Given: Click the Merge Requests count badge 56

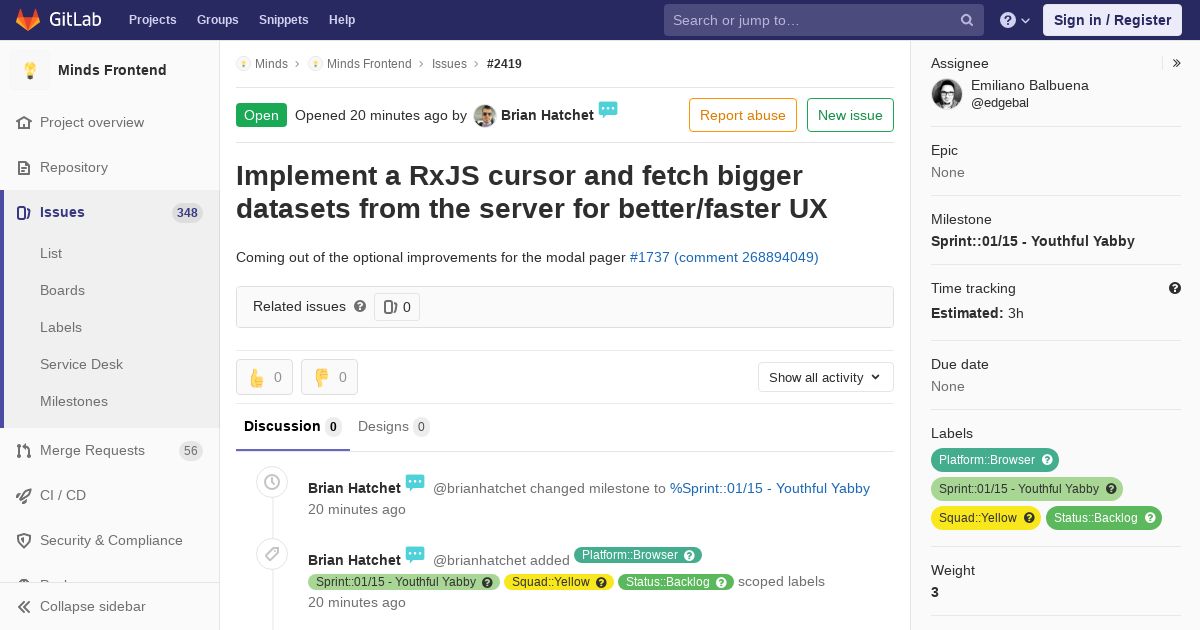Looking at the screenshot, I should coord(191,451).
